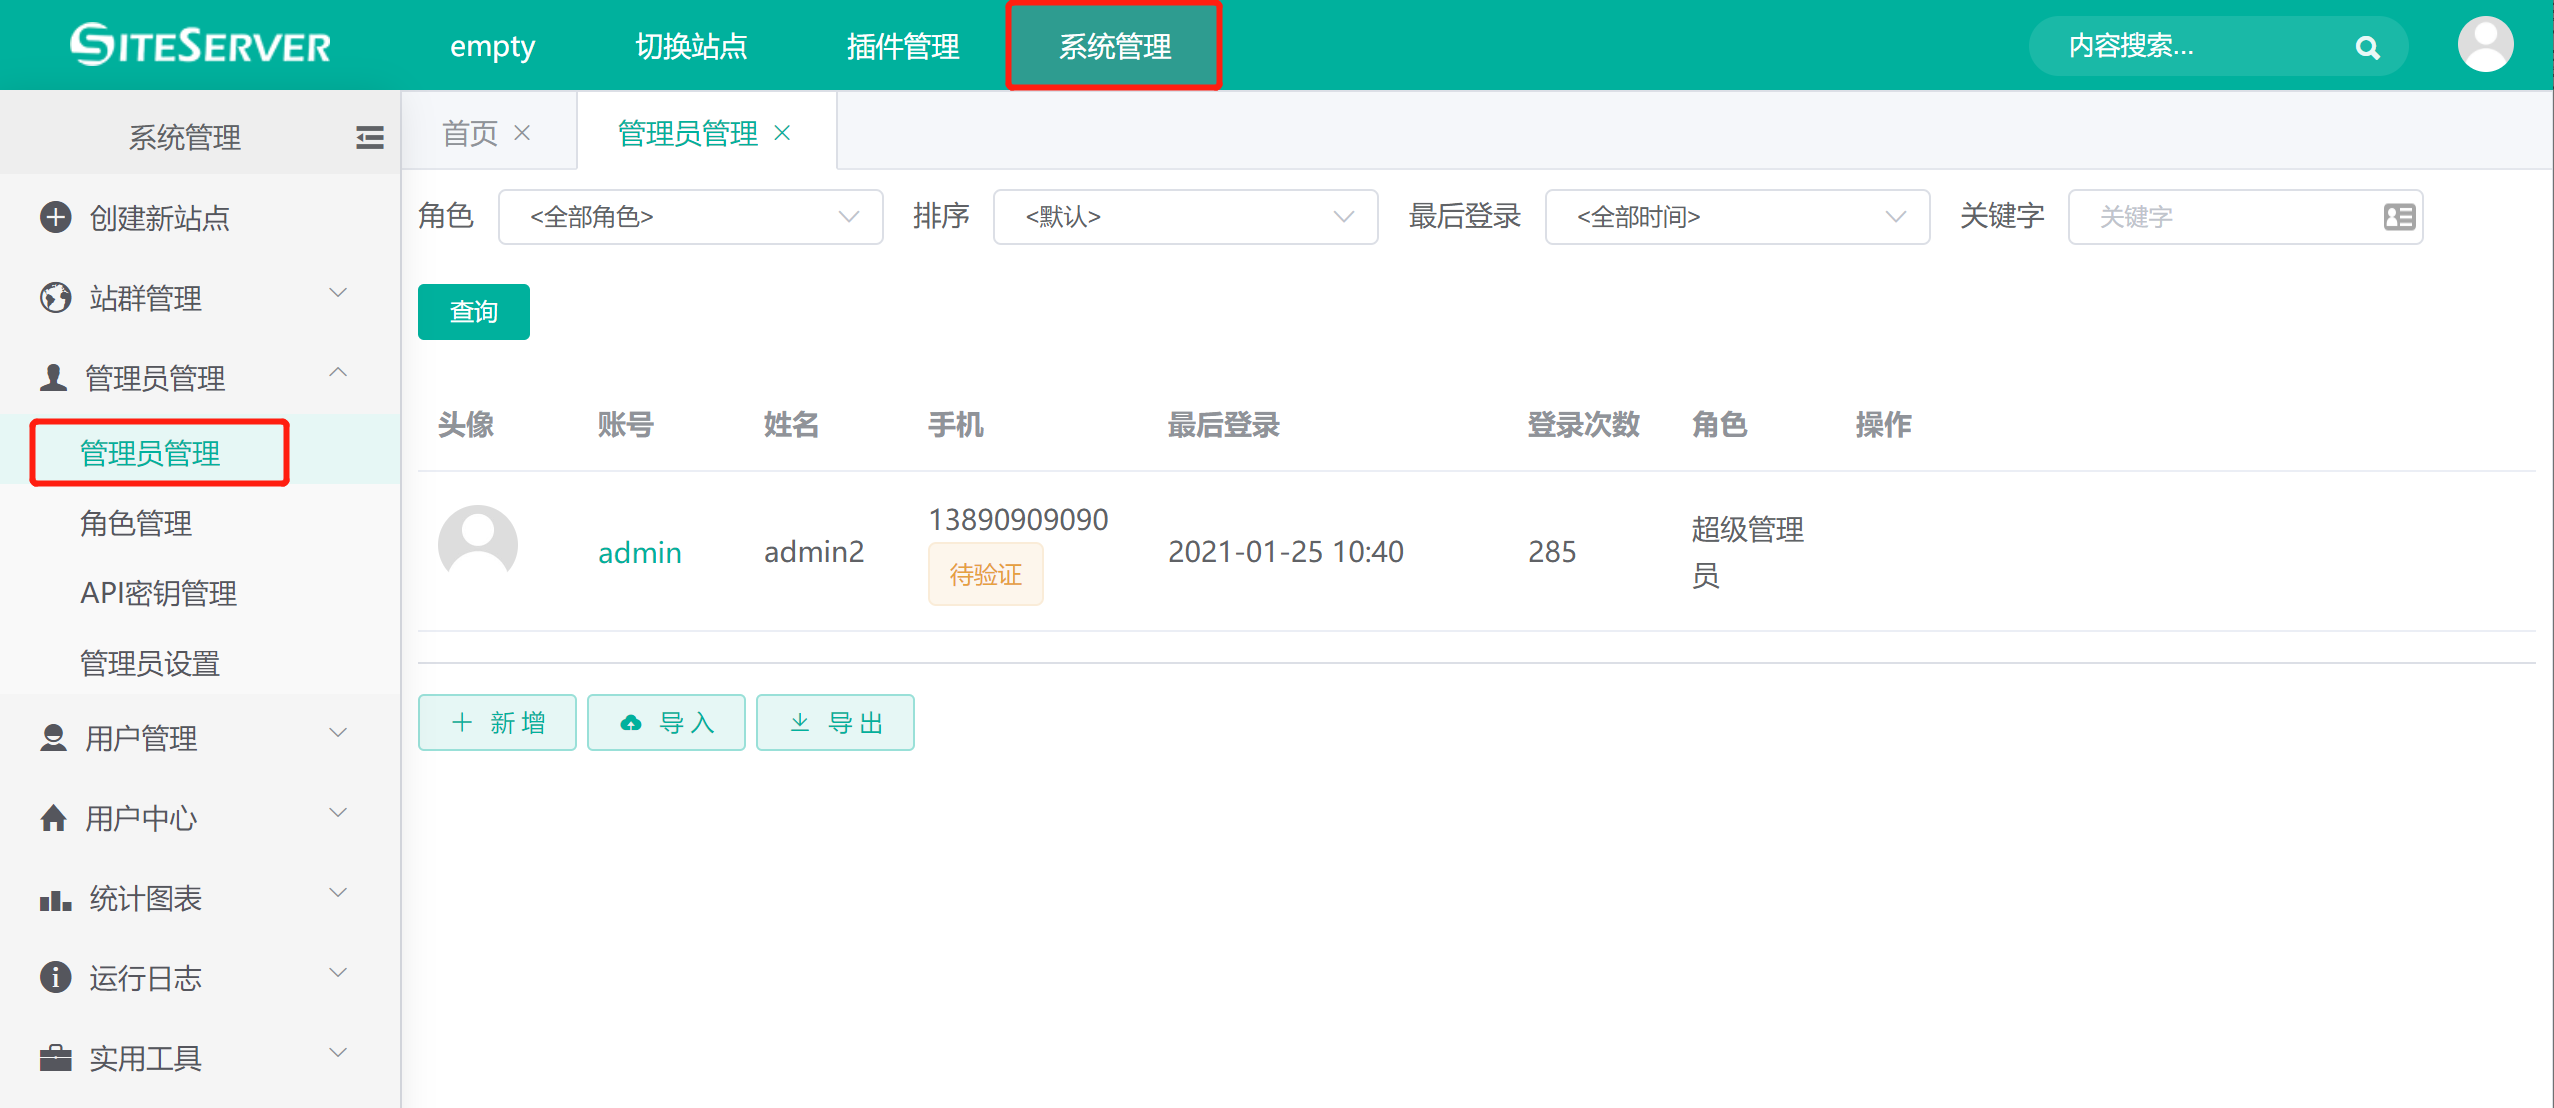This screenshot has height=1108, width=2554.
Task: Click the contact card icon in keyword field
Action: coord(2400,216)
